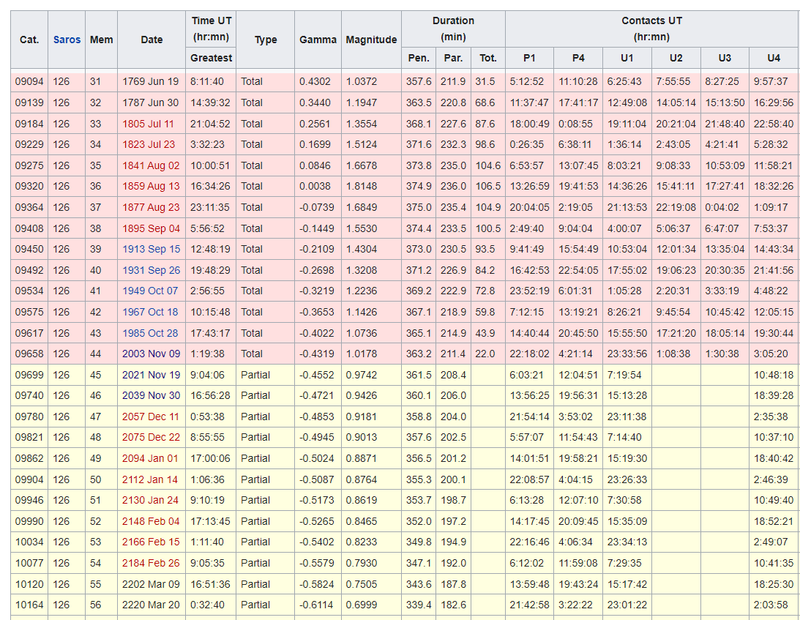
Task: Open the 2021 Nov 19 eclipse link
Action: tap(151, 375)
